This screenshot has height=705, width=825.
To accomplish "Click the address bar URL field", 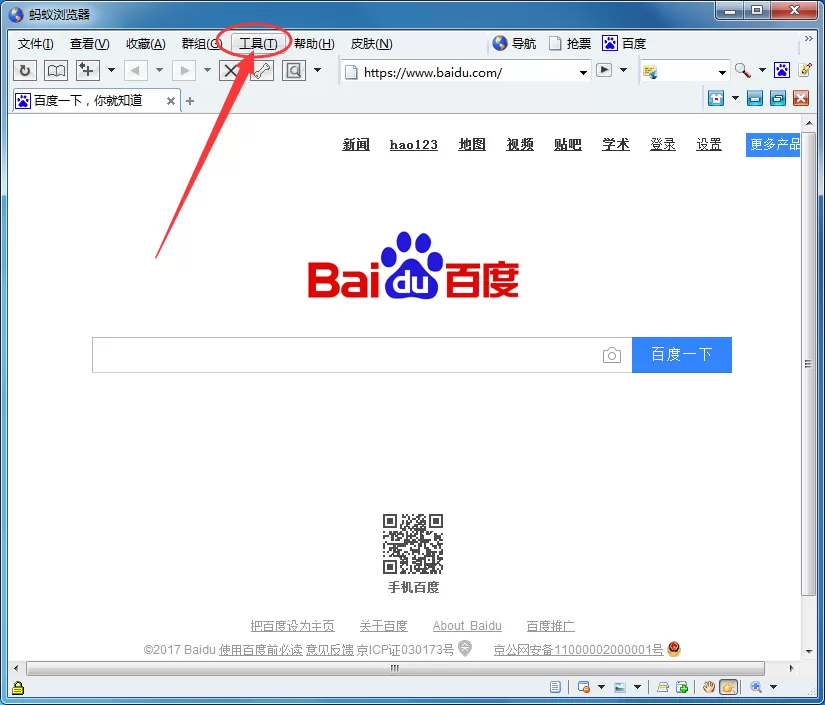I will click(468, 73).
